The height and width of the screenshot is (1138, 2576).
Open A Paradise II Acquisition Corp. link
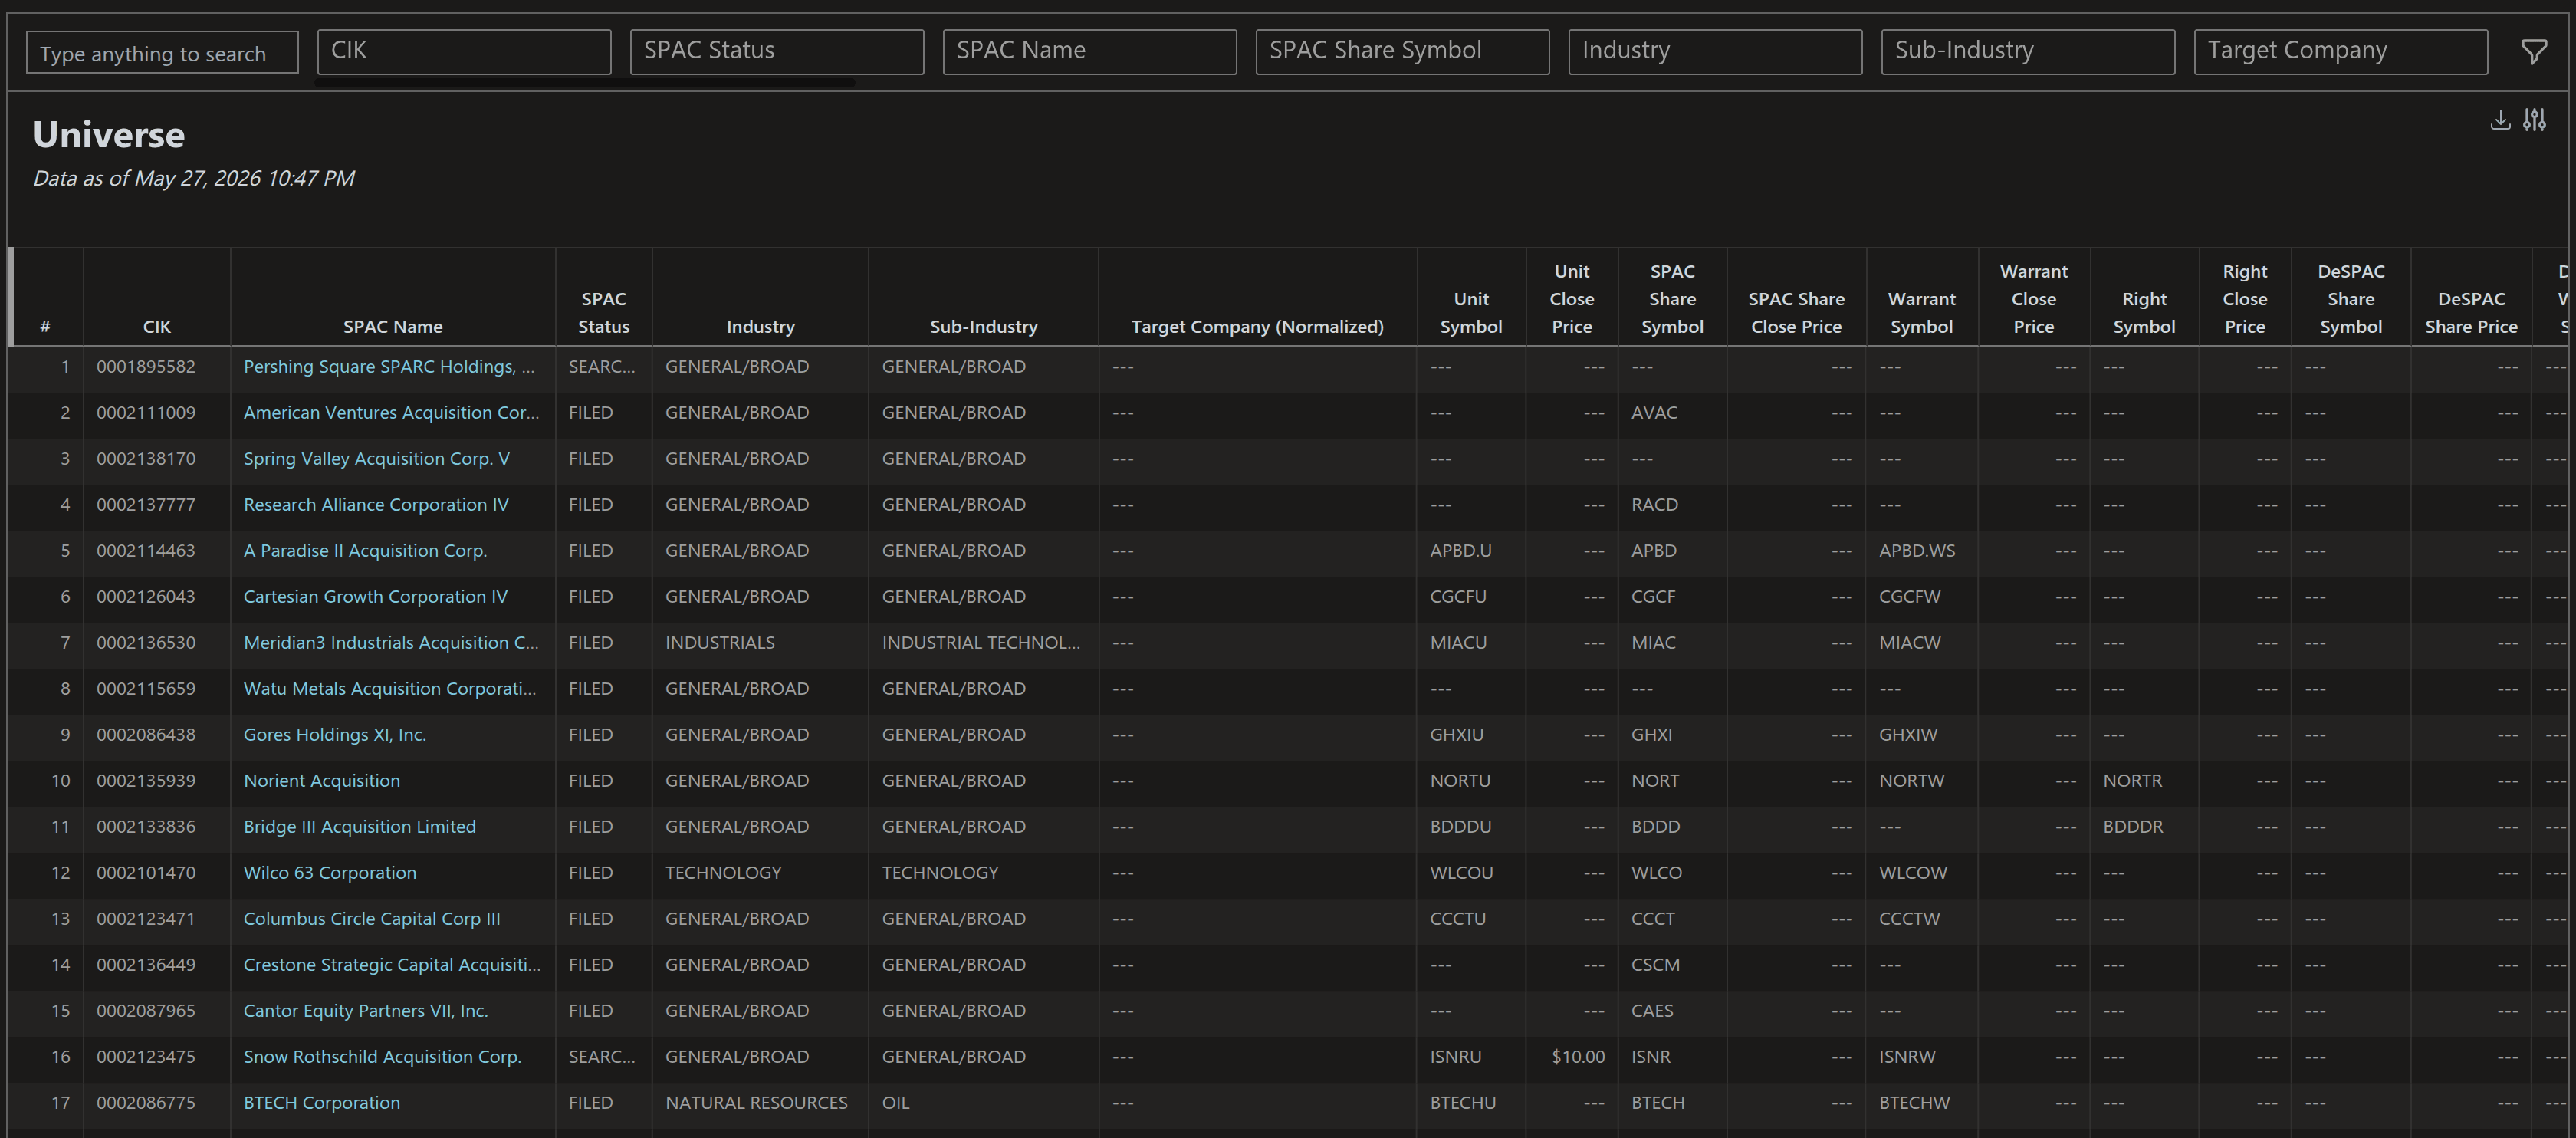[365, 551]
